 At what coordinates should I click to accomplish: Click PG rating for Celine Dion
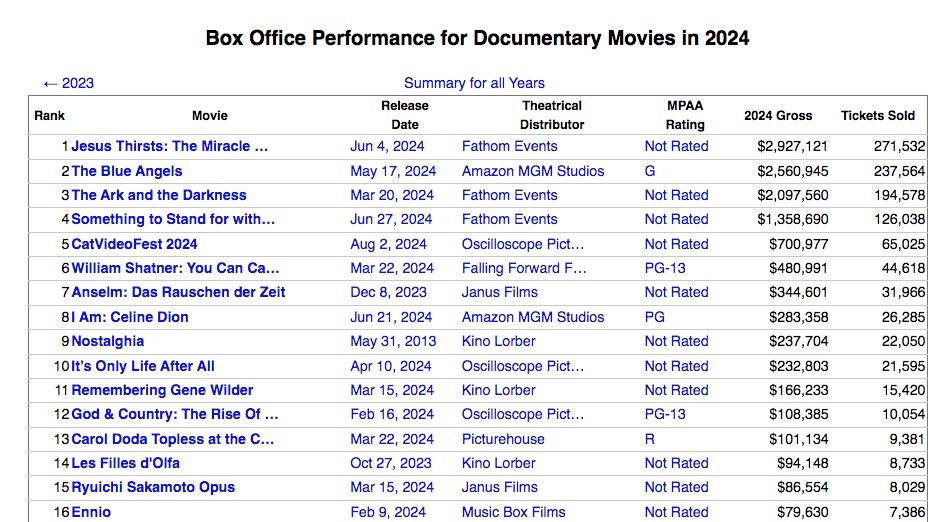tap(655, 317)
